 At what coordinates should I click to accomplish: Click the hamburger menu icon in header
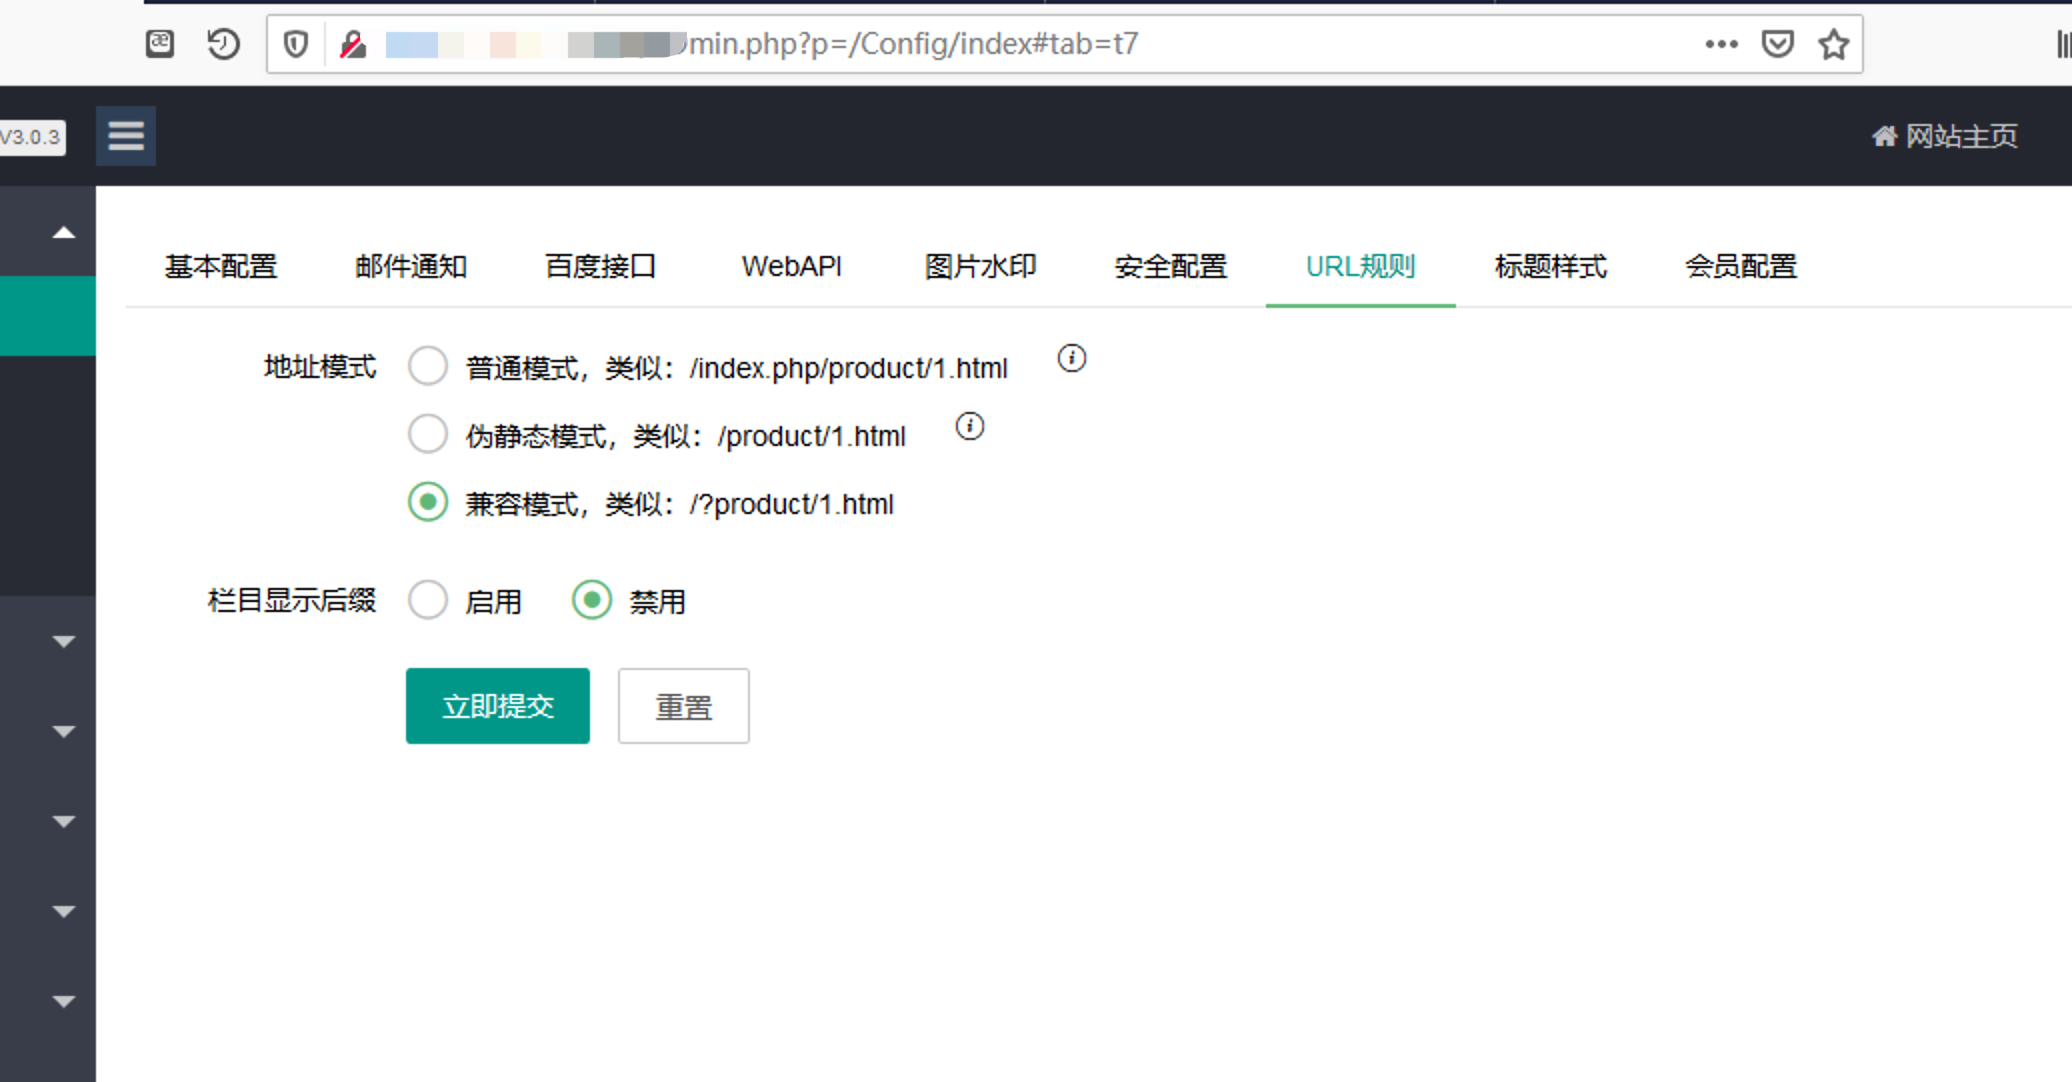point(126,136)
